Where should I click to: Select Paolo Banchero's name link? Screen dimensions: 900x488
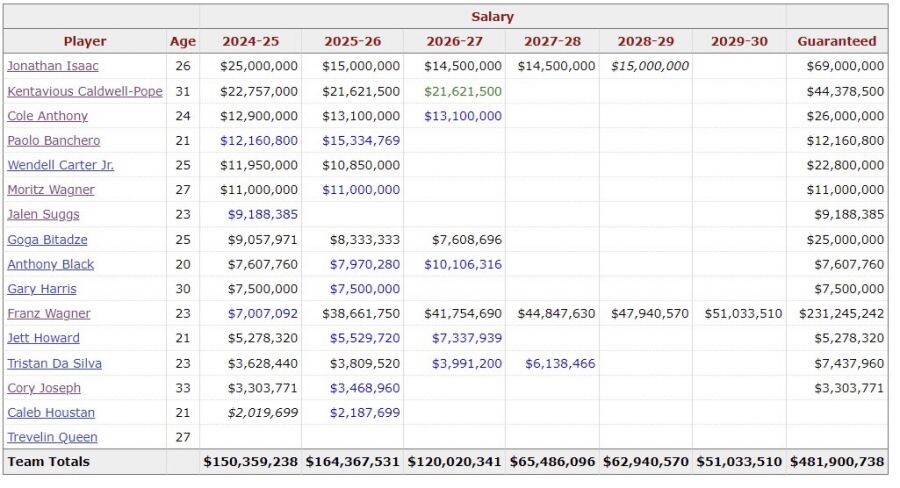[x=53, y=141]
